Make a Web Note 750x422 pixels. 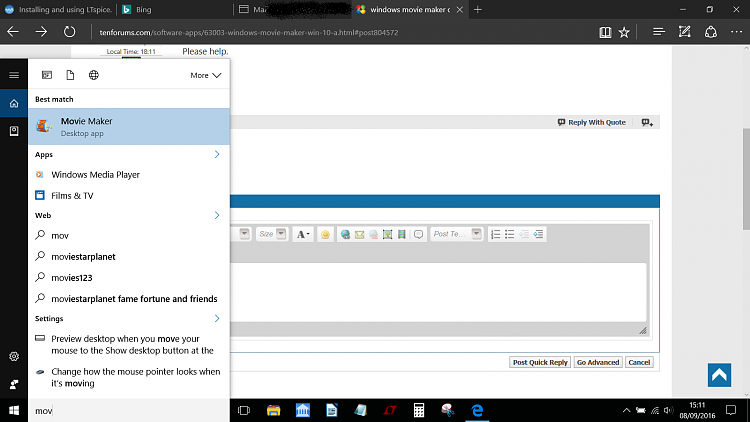(684, 32)
